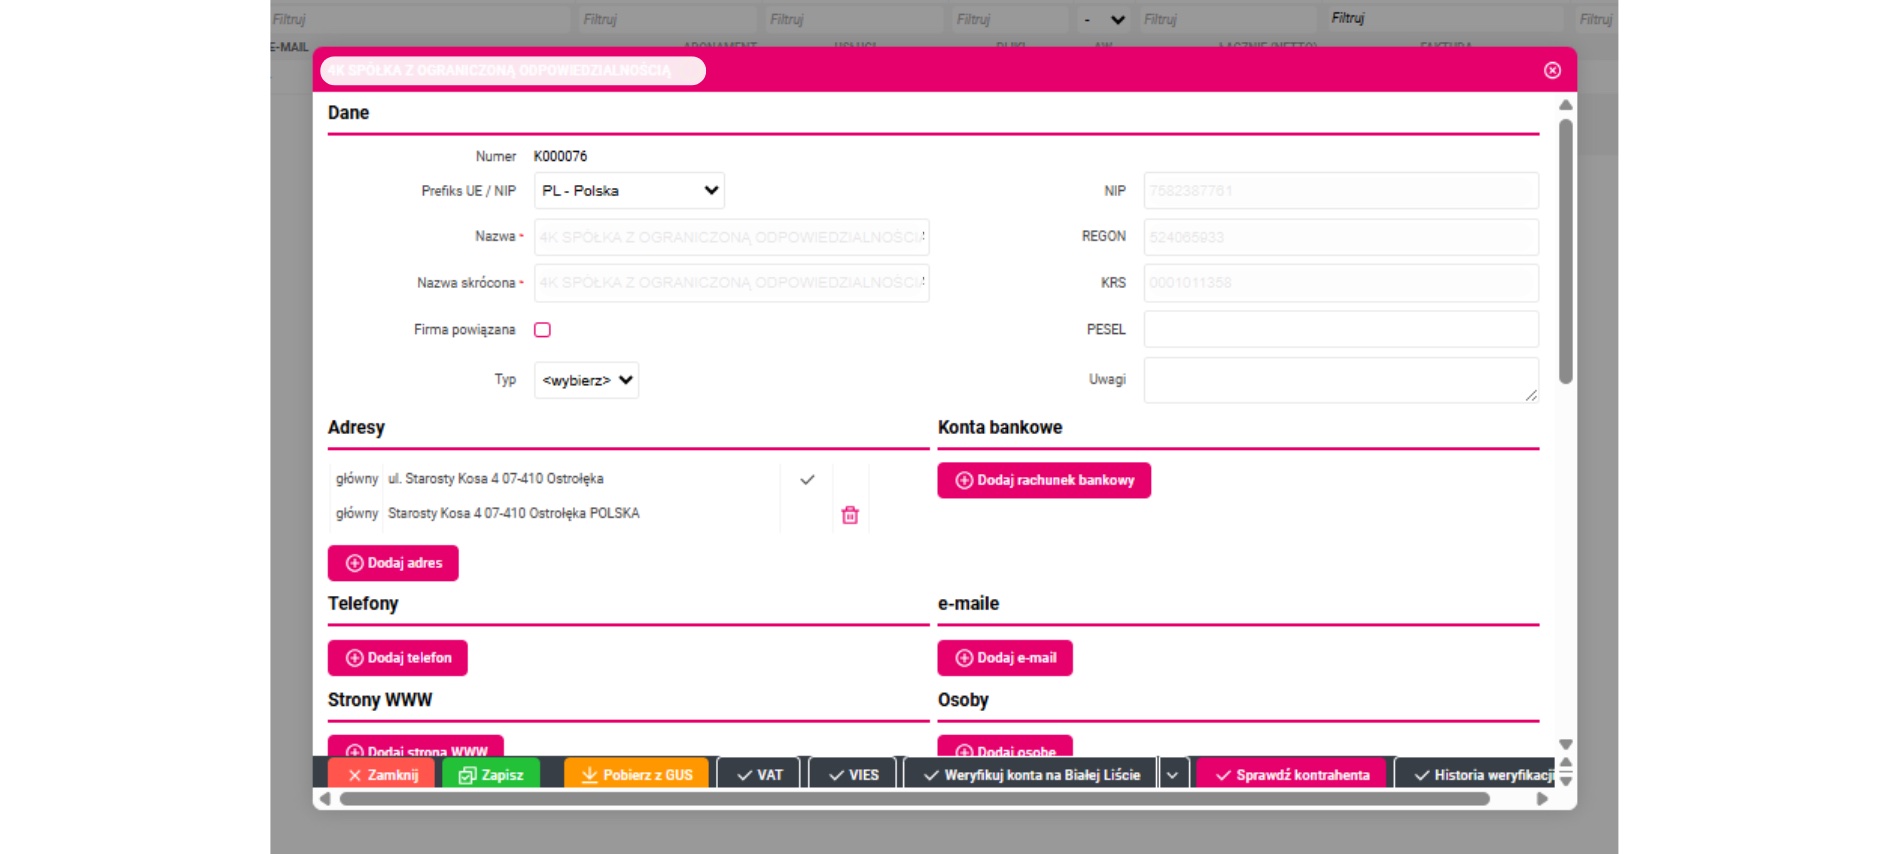Click the vertical scrollbar thumb in dialog
Viewport: 1889px width, 854px height.
(1566, 250)
